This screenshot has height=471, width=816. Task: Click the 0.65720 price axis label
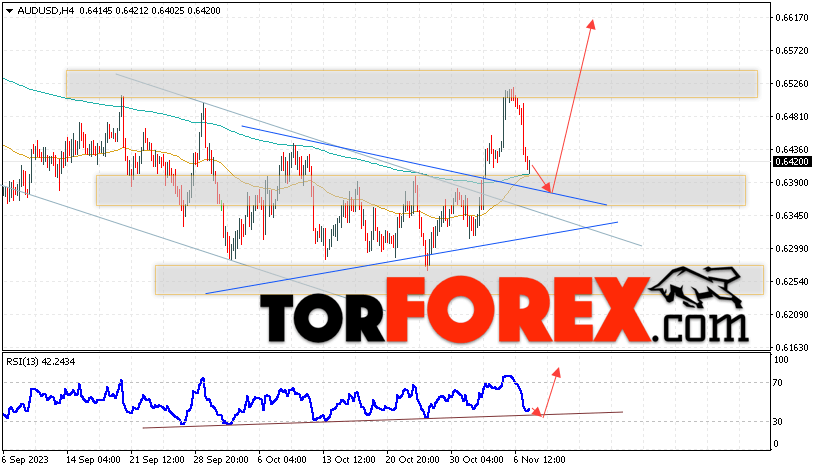[x=792, y=50]
